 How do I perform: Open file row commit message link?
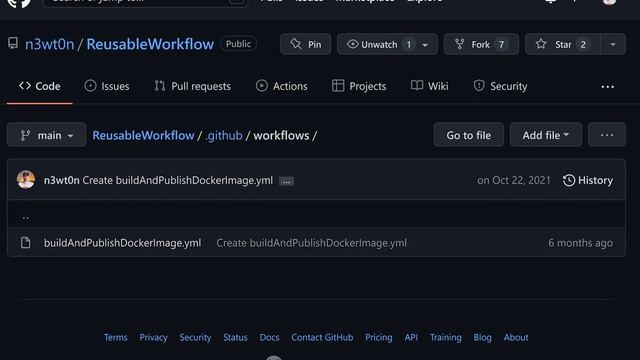(x=311, y=243)
